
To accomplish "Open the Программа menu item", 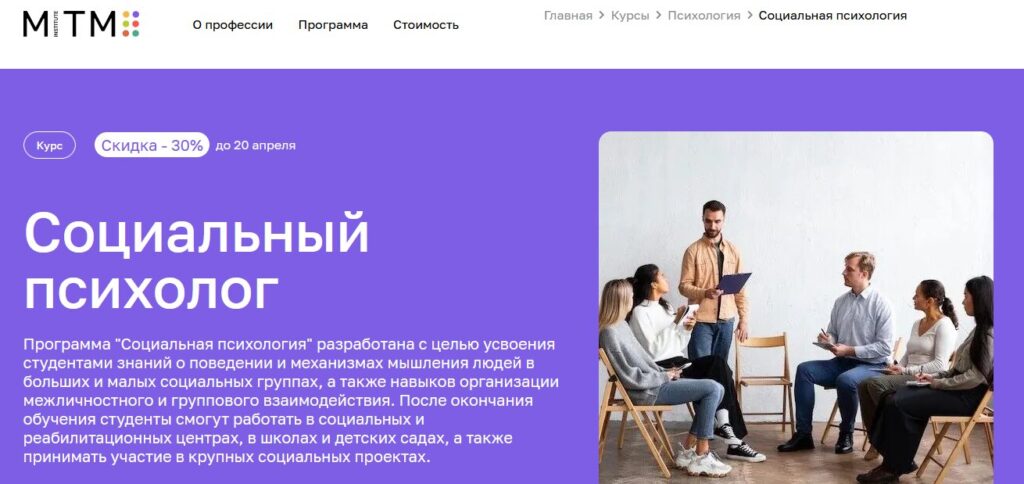I will click(333, 25).
